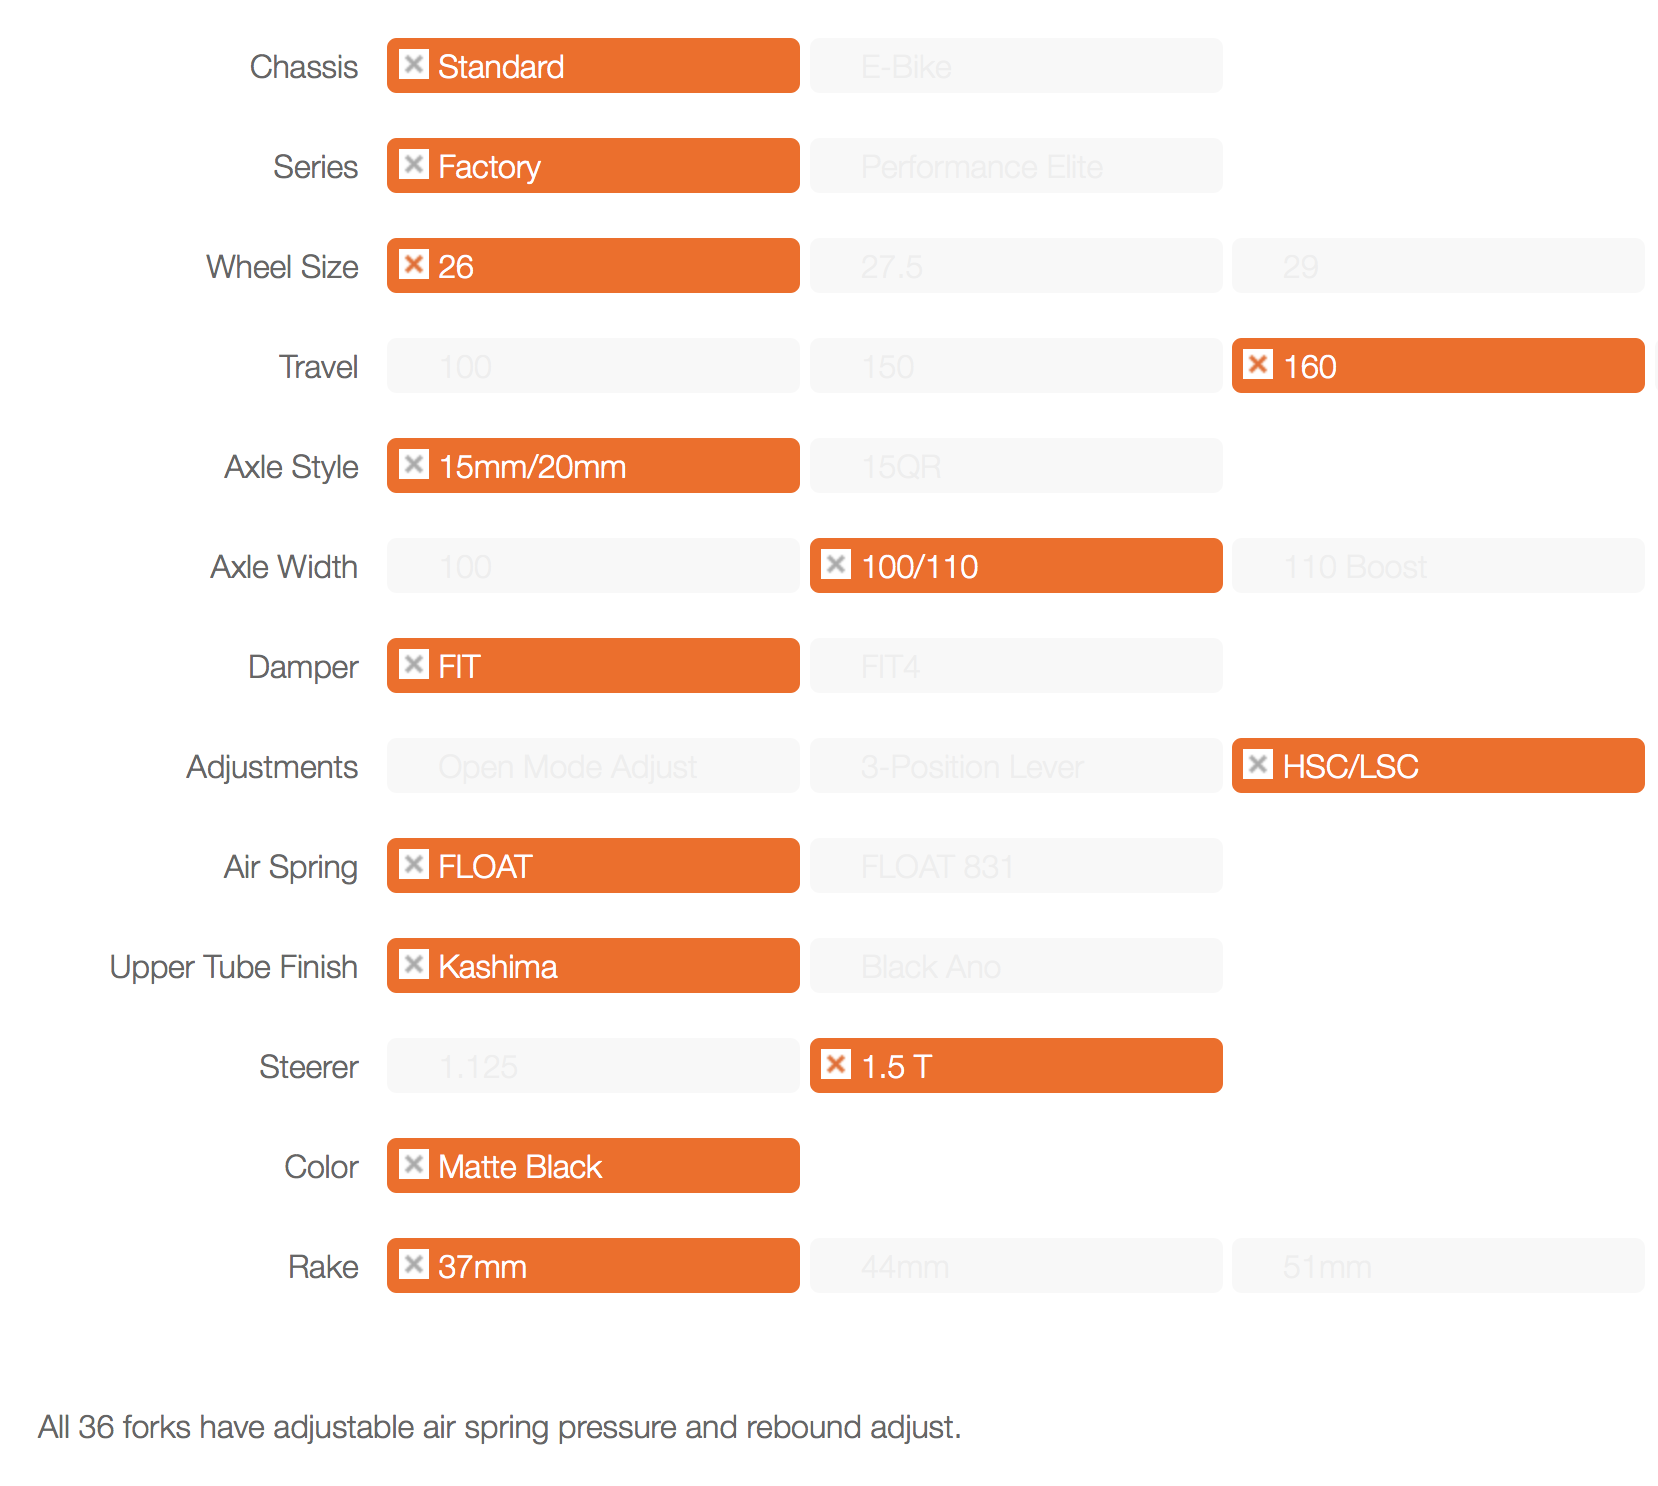Toggle the Matte Black color filter
Screen dimensions: 1658x1486
click(x=593, y=1166)
